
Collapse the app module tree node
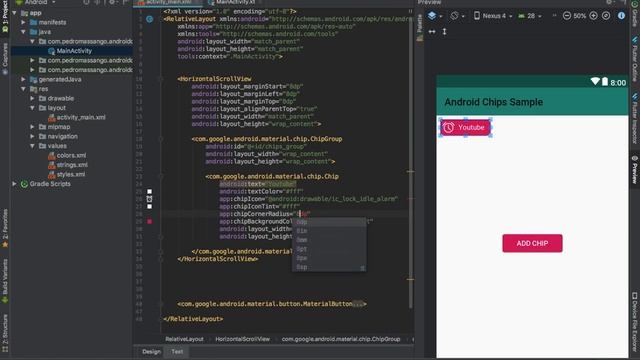(15, 13)
